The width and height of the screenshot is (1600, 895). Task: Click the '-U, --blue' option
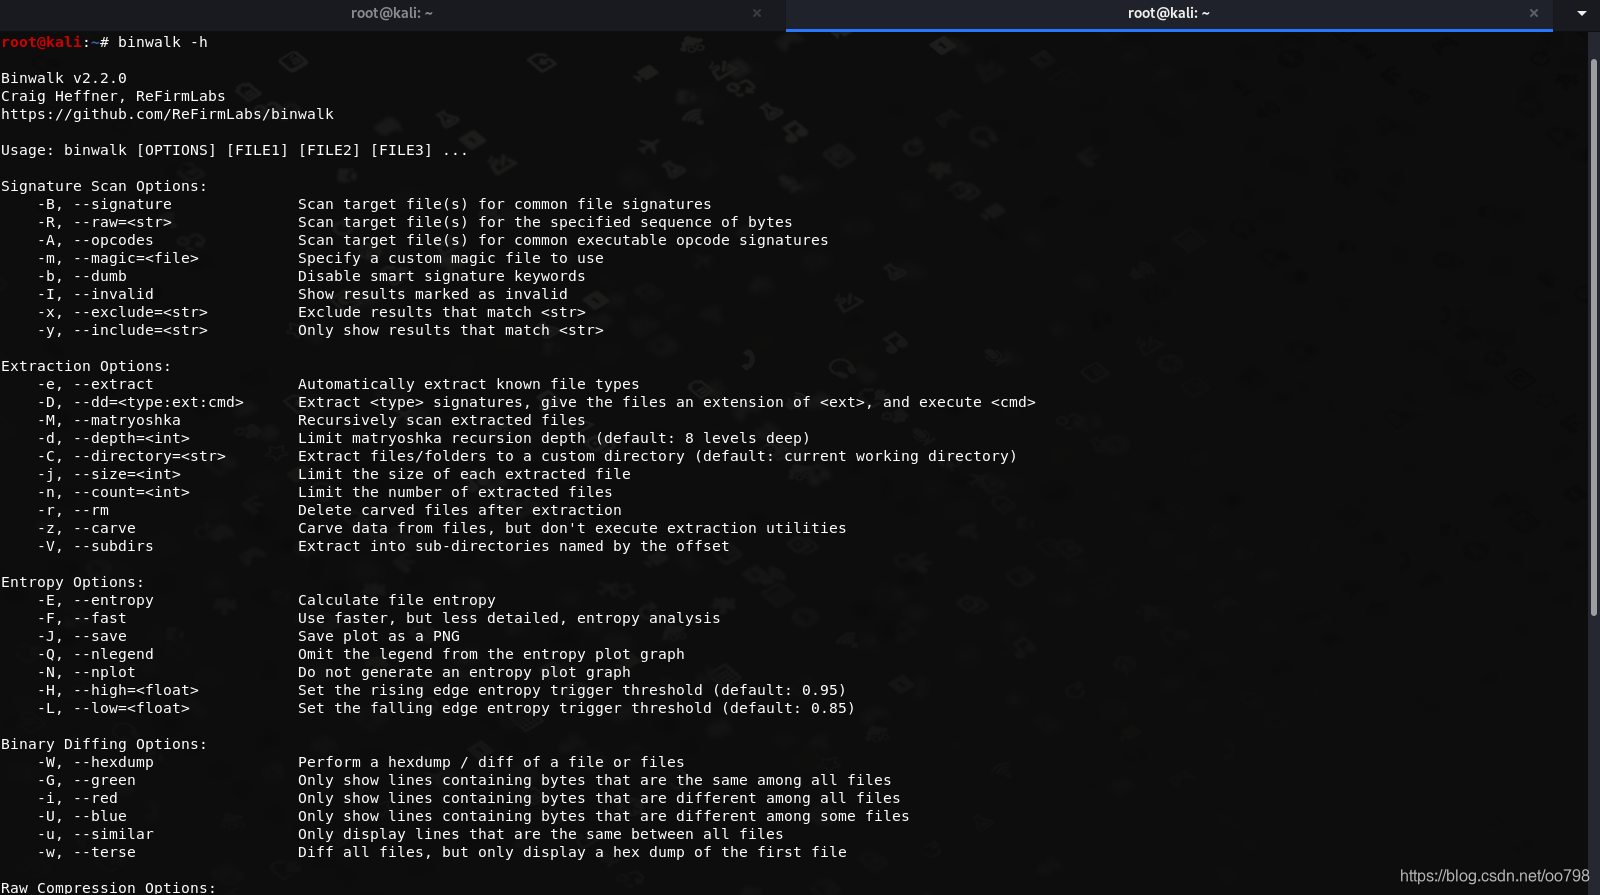pyautogui.click(x=82, y=816)
